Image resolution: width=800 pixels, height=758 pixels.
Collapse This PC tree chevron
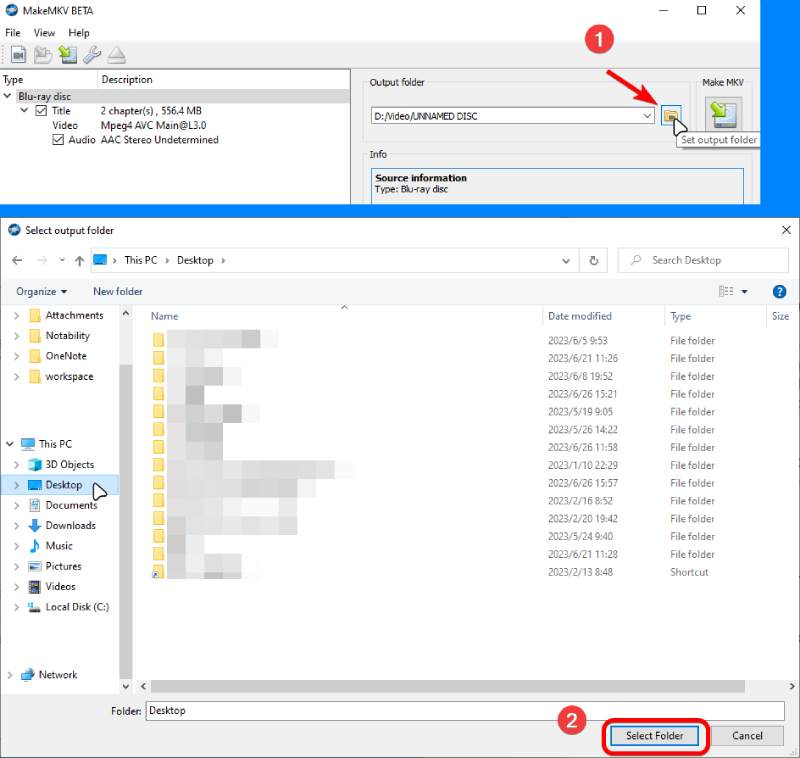[x=10, y=444]
